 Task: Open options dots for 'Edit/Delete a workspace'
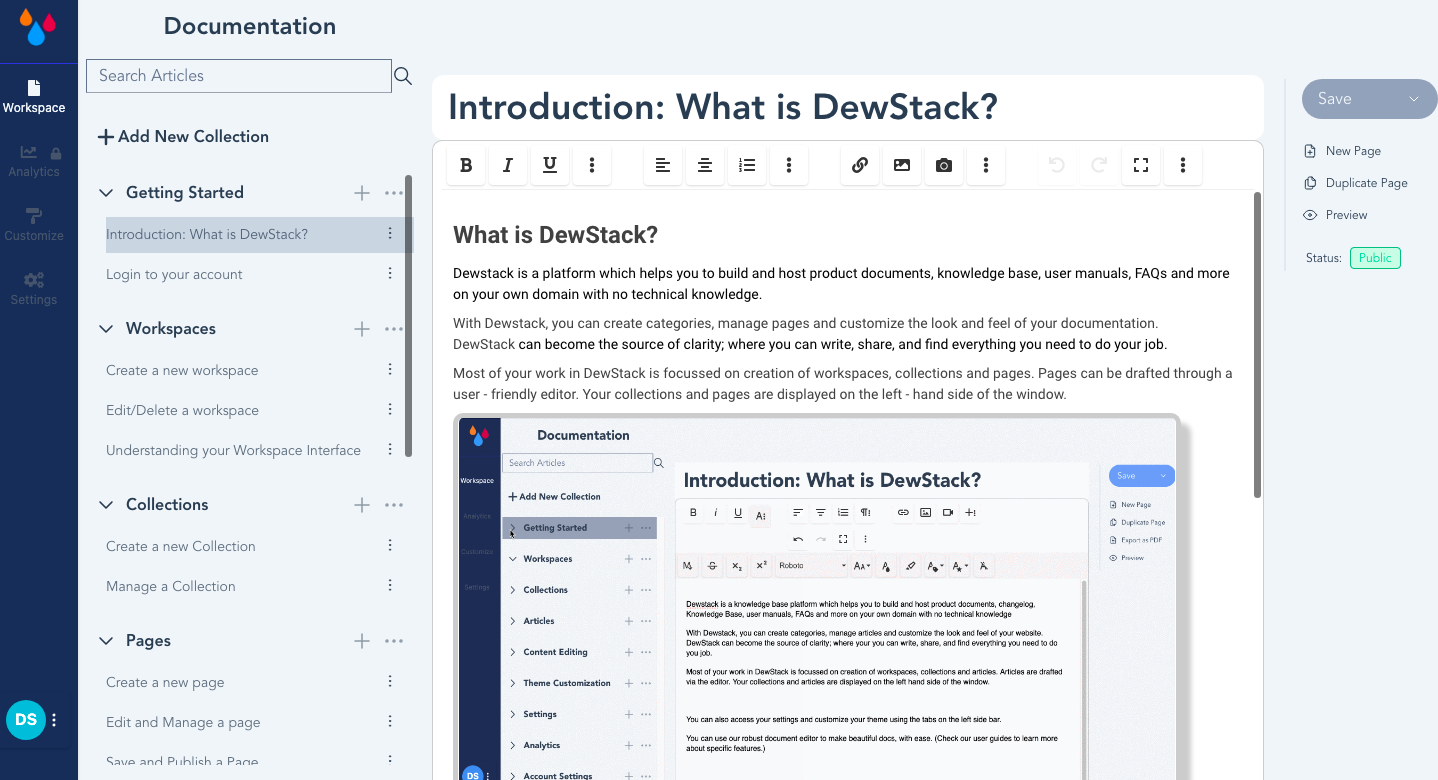(x=390, y=410)
